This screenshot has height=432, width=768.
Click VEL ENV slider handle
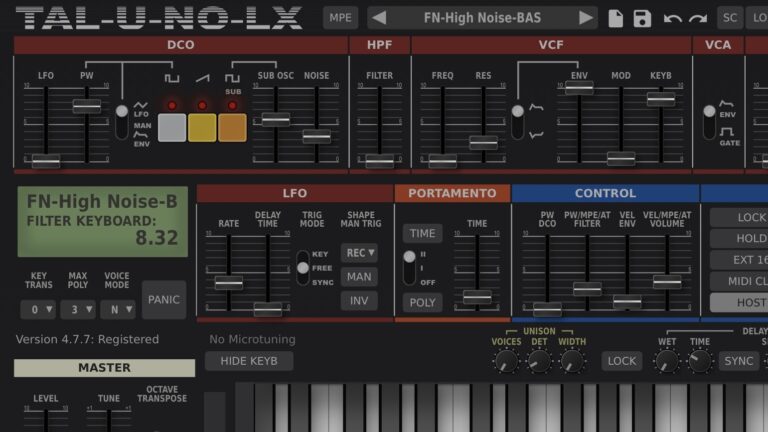coord(627,302)
